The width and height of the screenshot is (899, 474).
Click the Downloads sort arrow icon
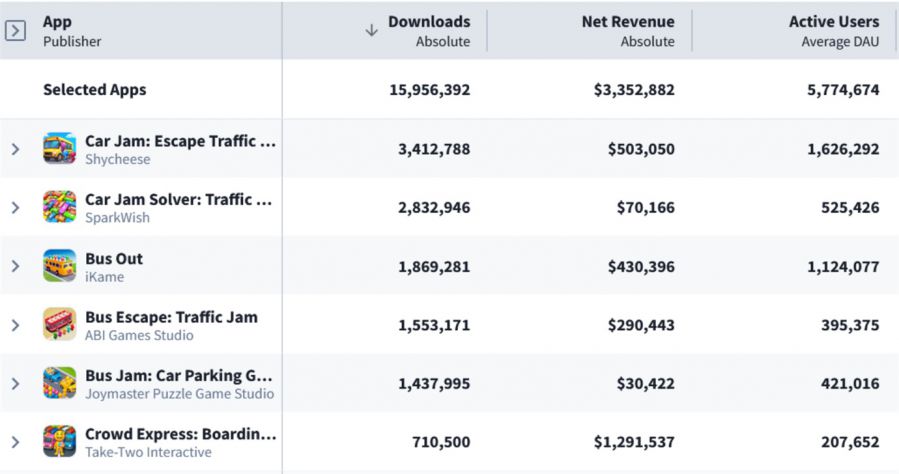[x=372, y=30]
